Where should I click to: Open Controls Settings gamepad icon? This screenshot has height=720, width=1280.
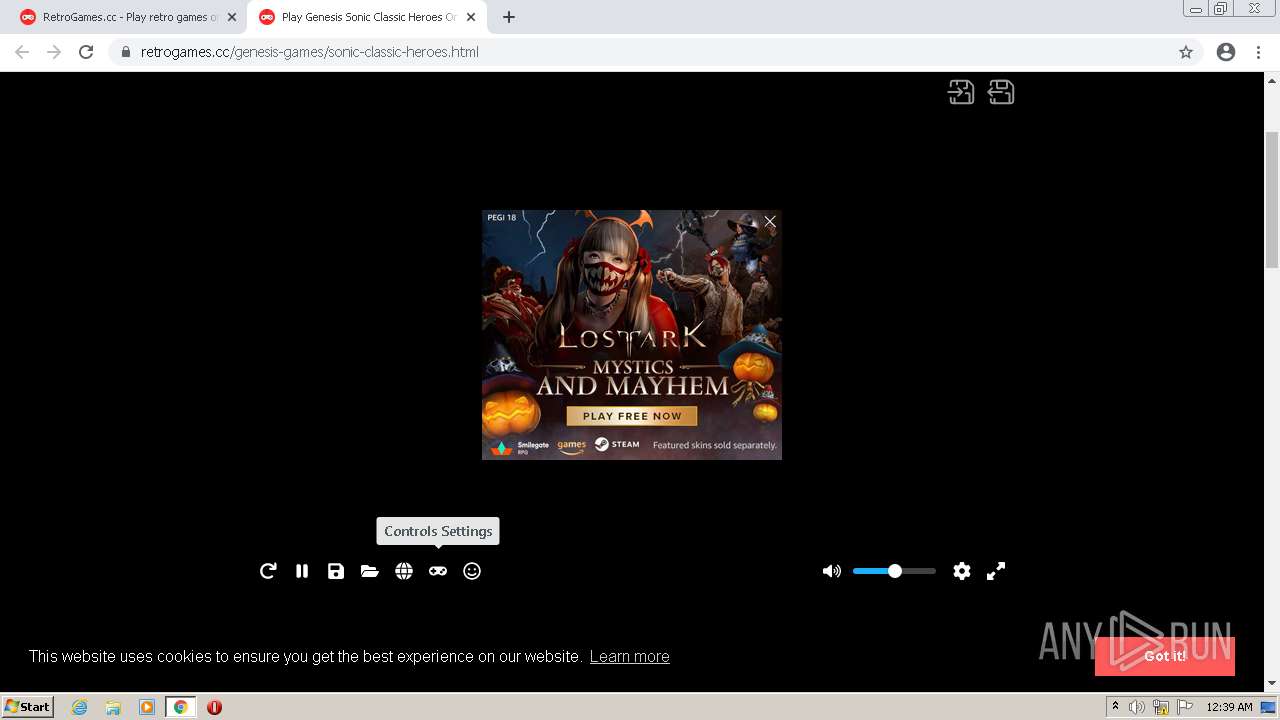pyautogui.click(x=438, y=571)
